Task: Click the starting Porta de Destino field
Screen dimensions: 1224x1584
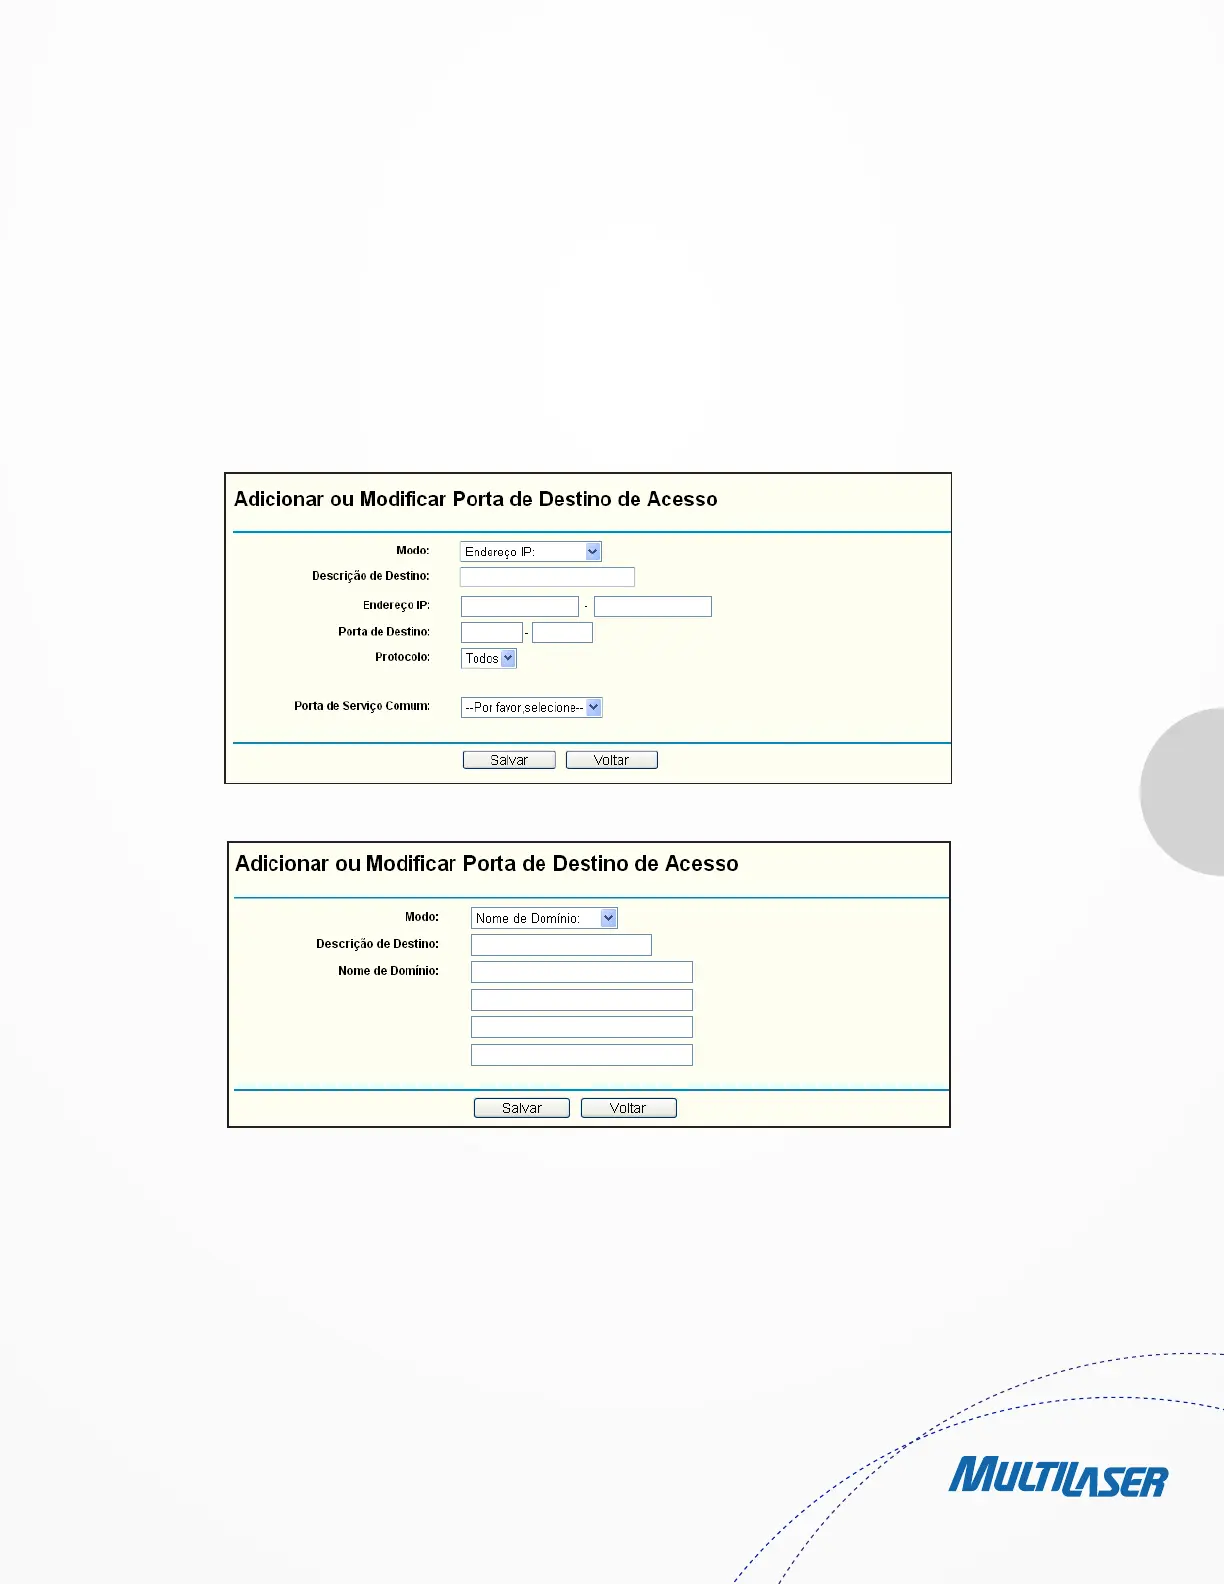Action: point(492,632)
